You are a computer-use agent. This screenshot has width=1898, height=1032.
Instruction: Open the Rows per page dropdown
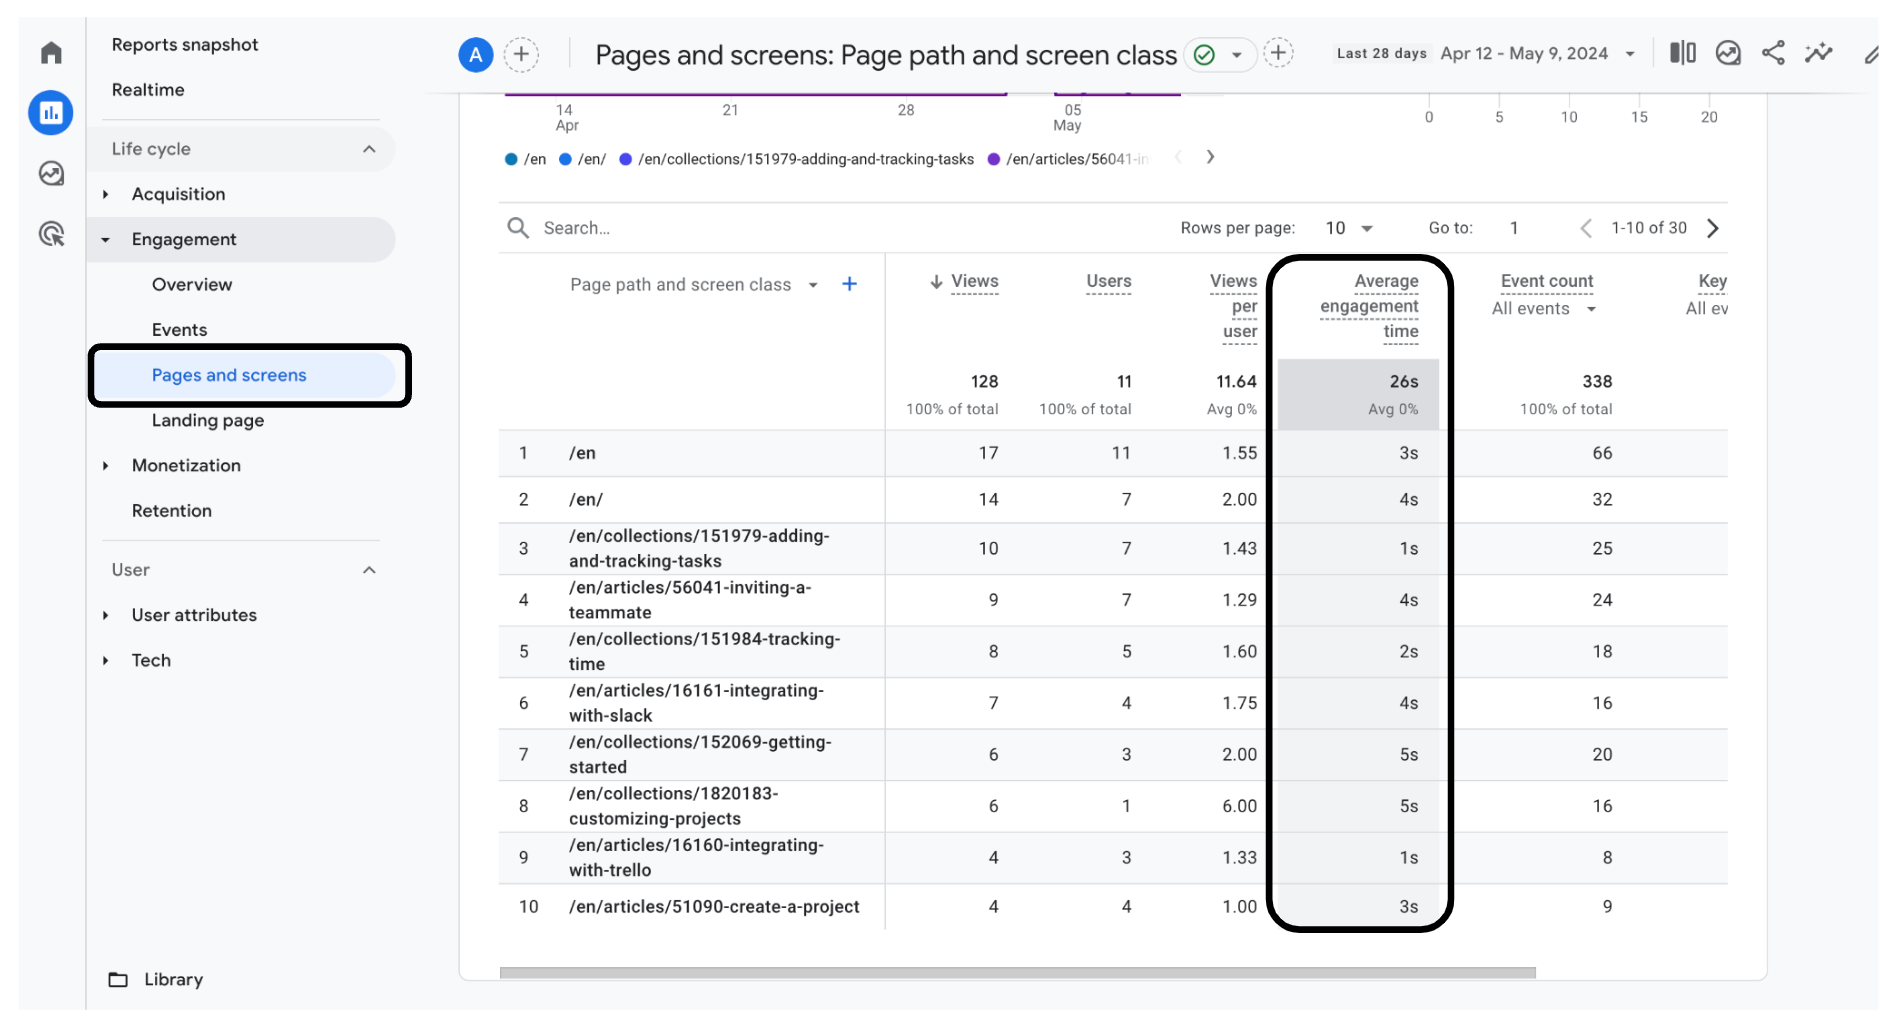click(1349, 228)
